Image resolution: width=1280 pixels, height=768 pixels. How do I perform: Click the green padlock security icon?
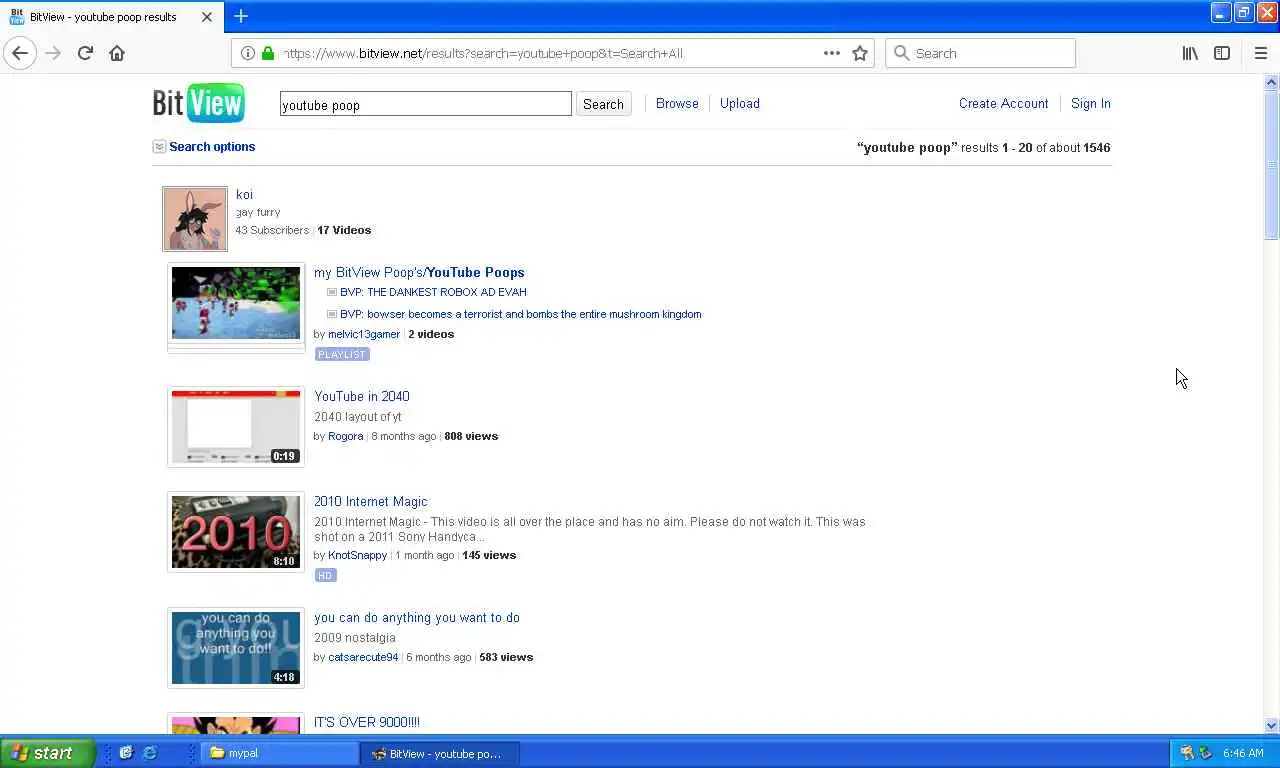pyautogui.click(x=267, y=53)
